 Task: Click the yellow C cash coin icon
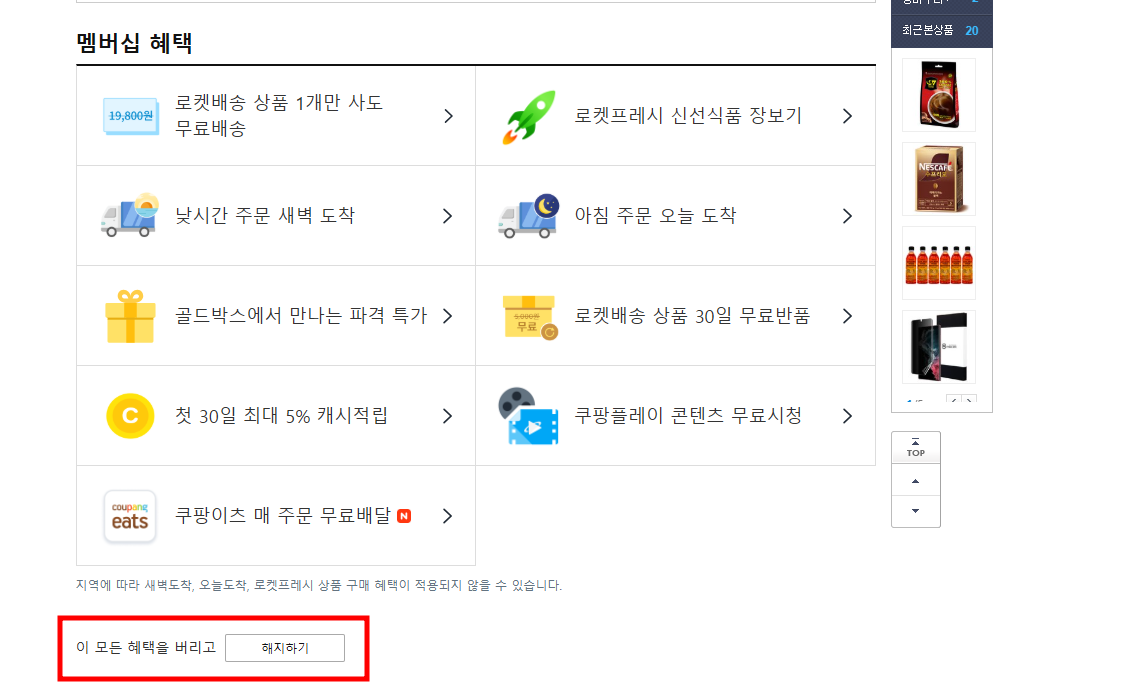click(x=130, y=416)
